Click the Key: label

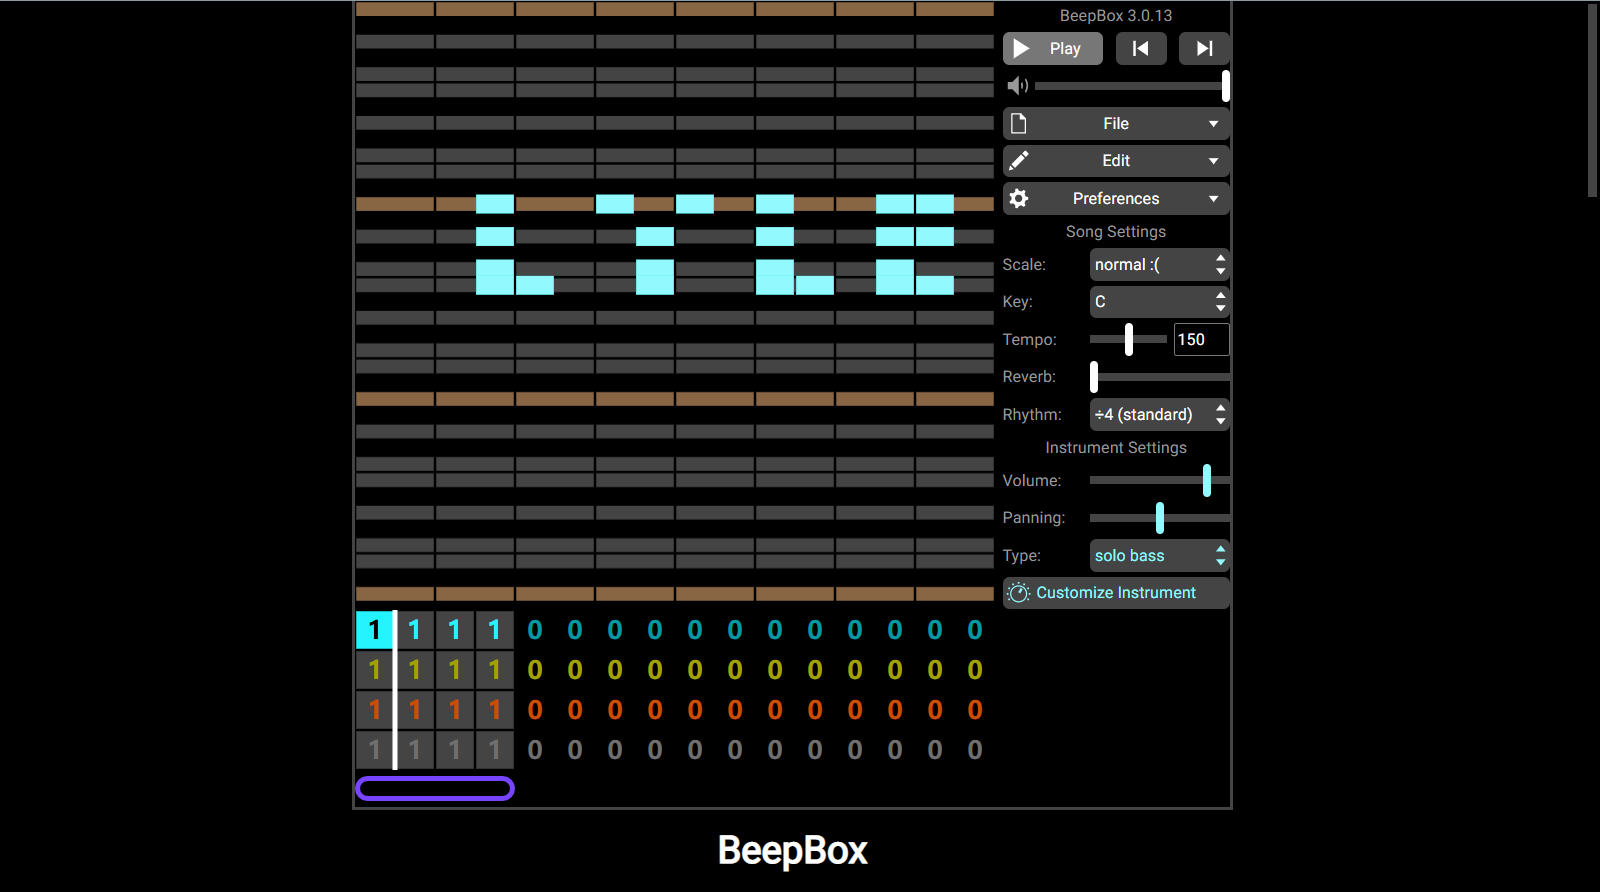pyautogui.click(x=1017, y=302)
